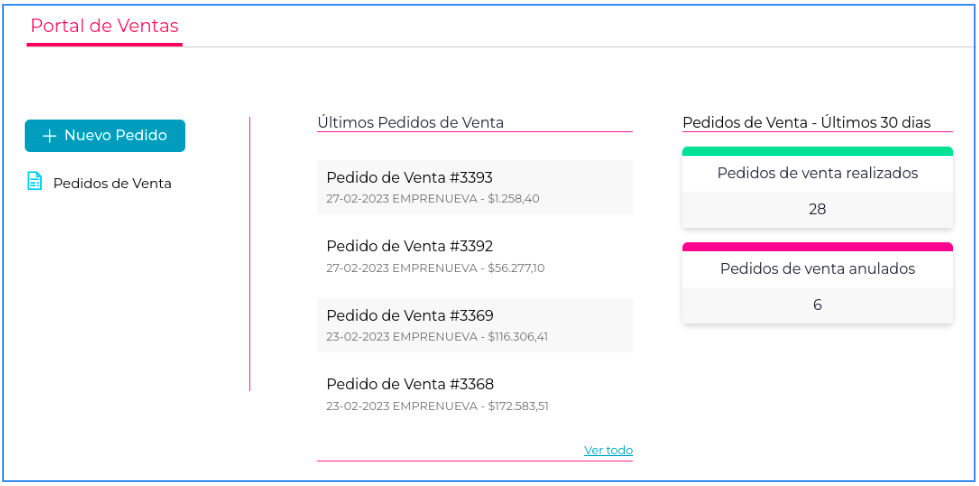Screen dimensions: 979x486
Task: Click the Pedidos de Venta - Últimos 30 dias heading
Action: tap(806, 123)
